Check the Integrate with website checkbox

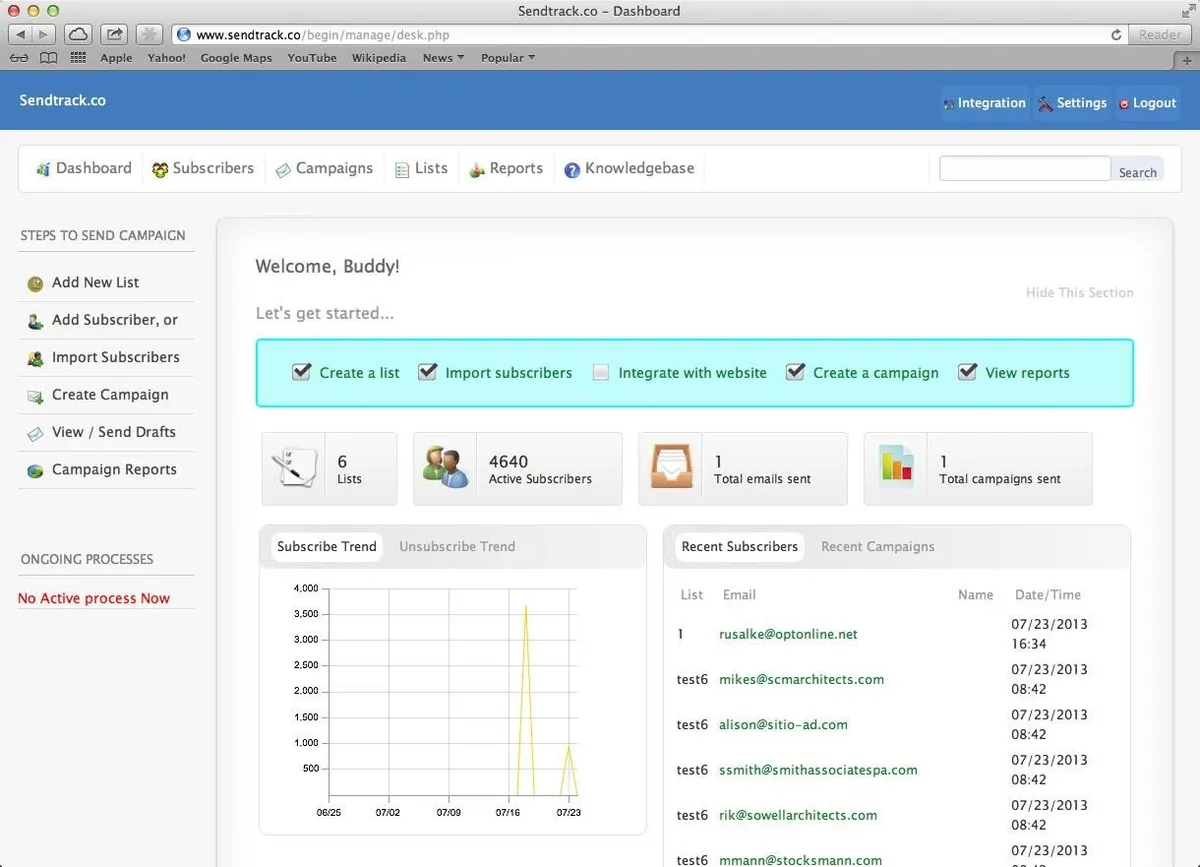(600, 373)
